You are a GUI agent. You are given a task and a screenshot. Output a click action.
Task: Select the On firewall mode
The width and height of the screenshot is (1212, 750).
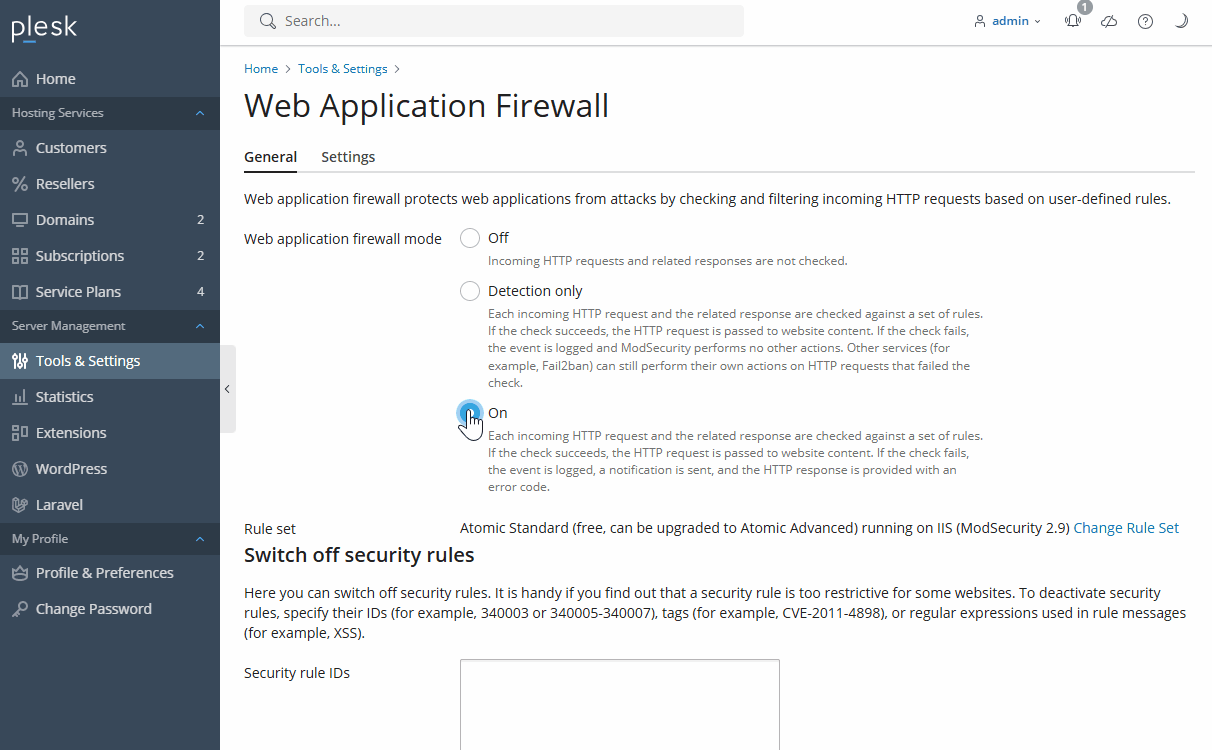tap(470, 413)
